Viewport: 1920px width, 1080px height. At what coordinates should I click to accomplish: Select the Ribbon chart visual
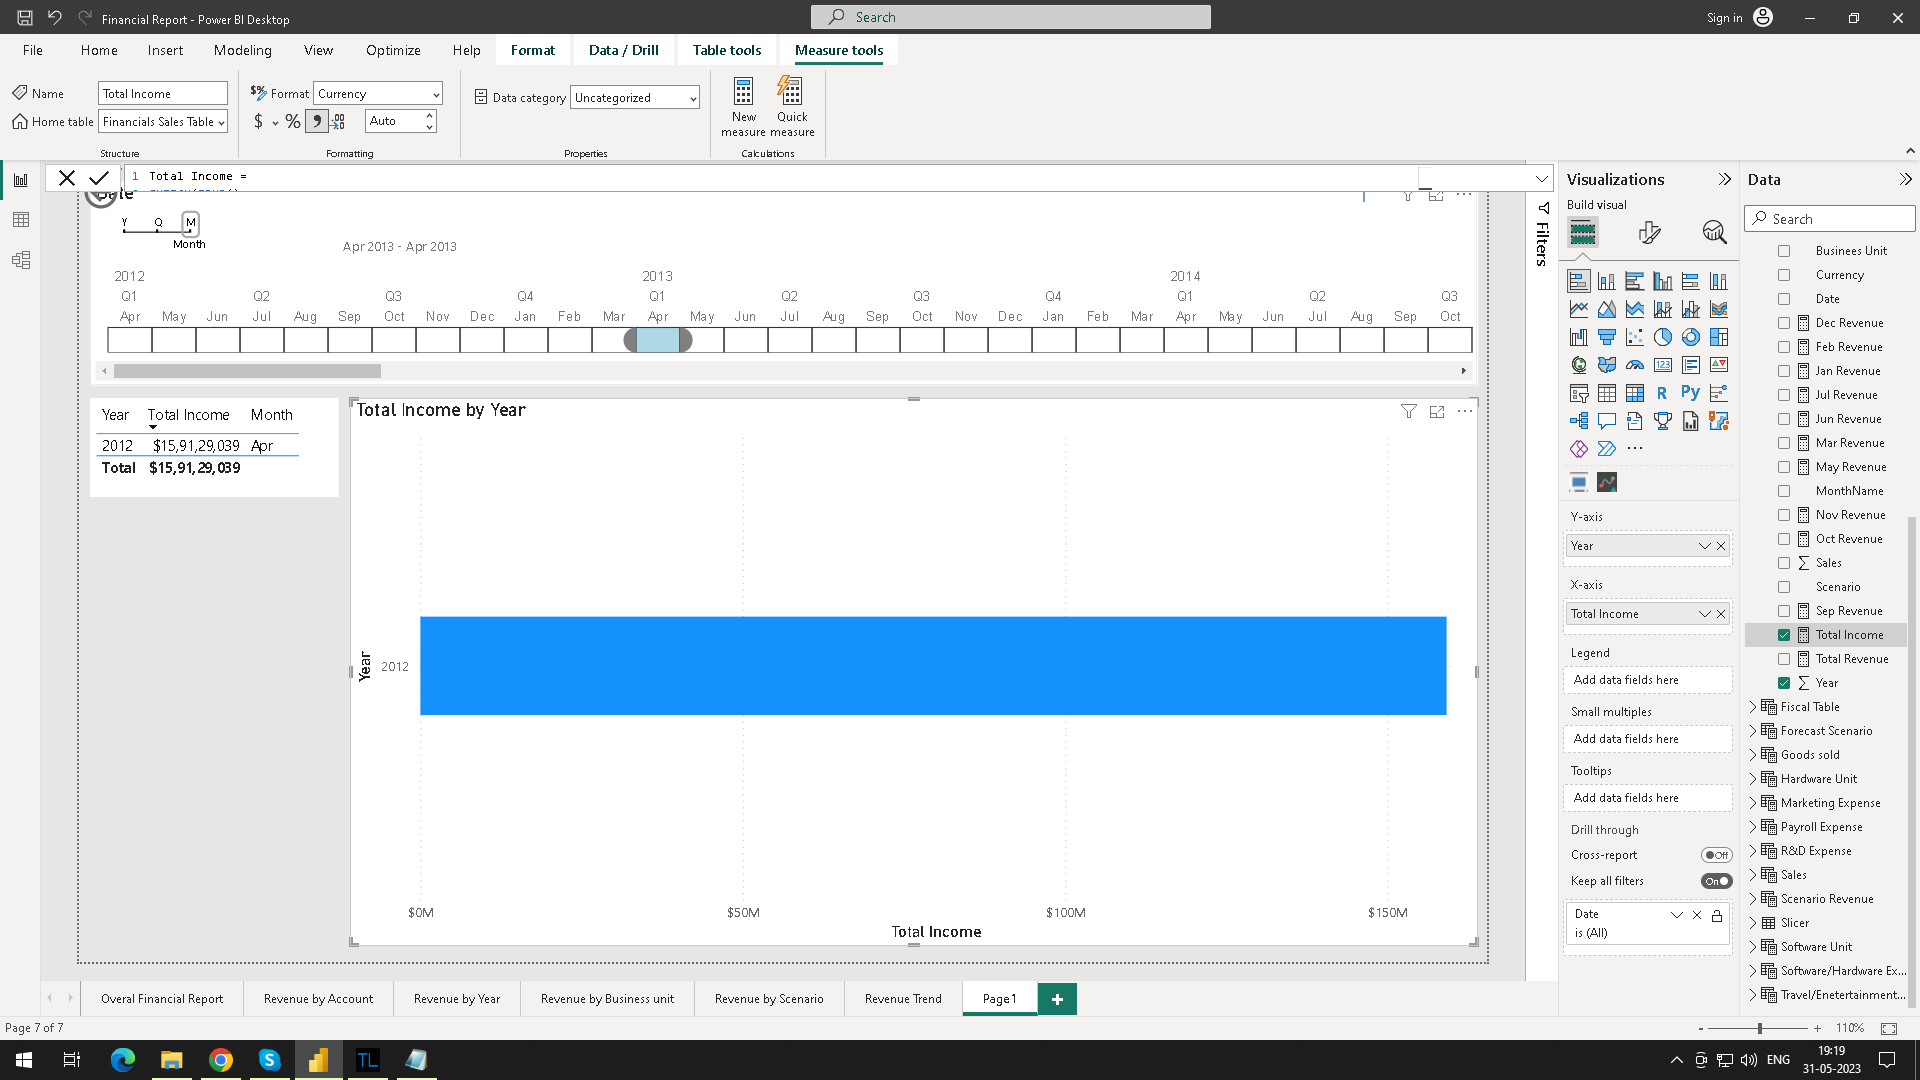[x=1718, y=309]
